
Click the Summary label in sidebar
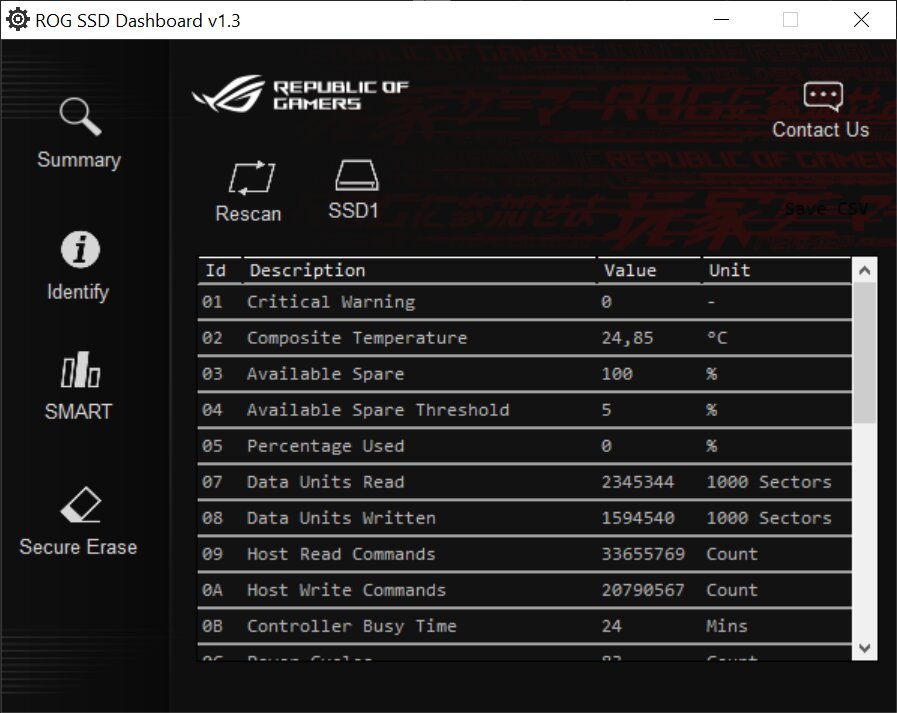click(79, 160)
